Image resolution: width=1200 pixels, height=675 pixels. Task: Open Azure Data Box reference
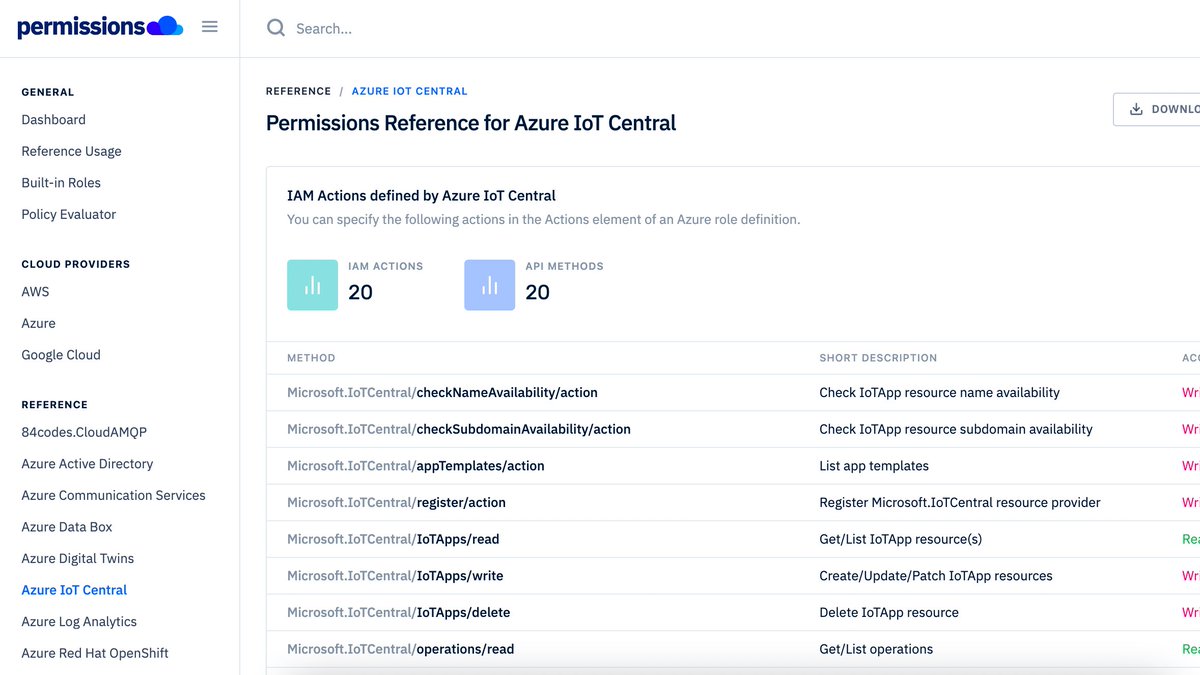coord(67,527)
